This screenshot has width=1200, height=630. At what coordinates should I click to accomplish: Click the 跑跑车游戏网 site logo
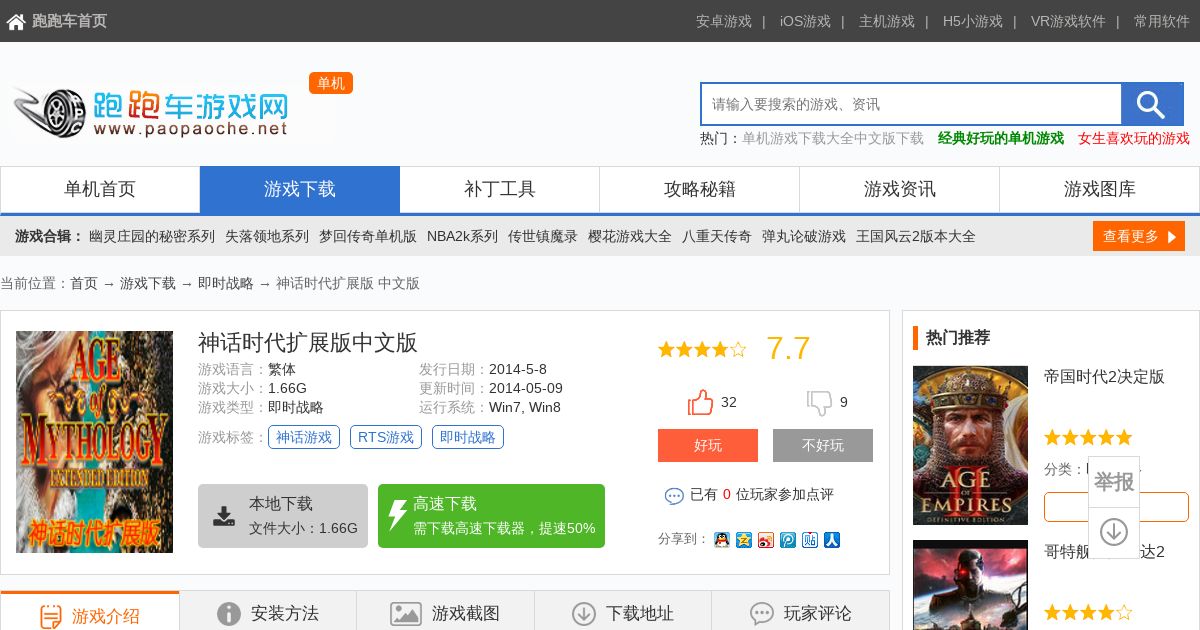(x=150, y=112)
